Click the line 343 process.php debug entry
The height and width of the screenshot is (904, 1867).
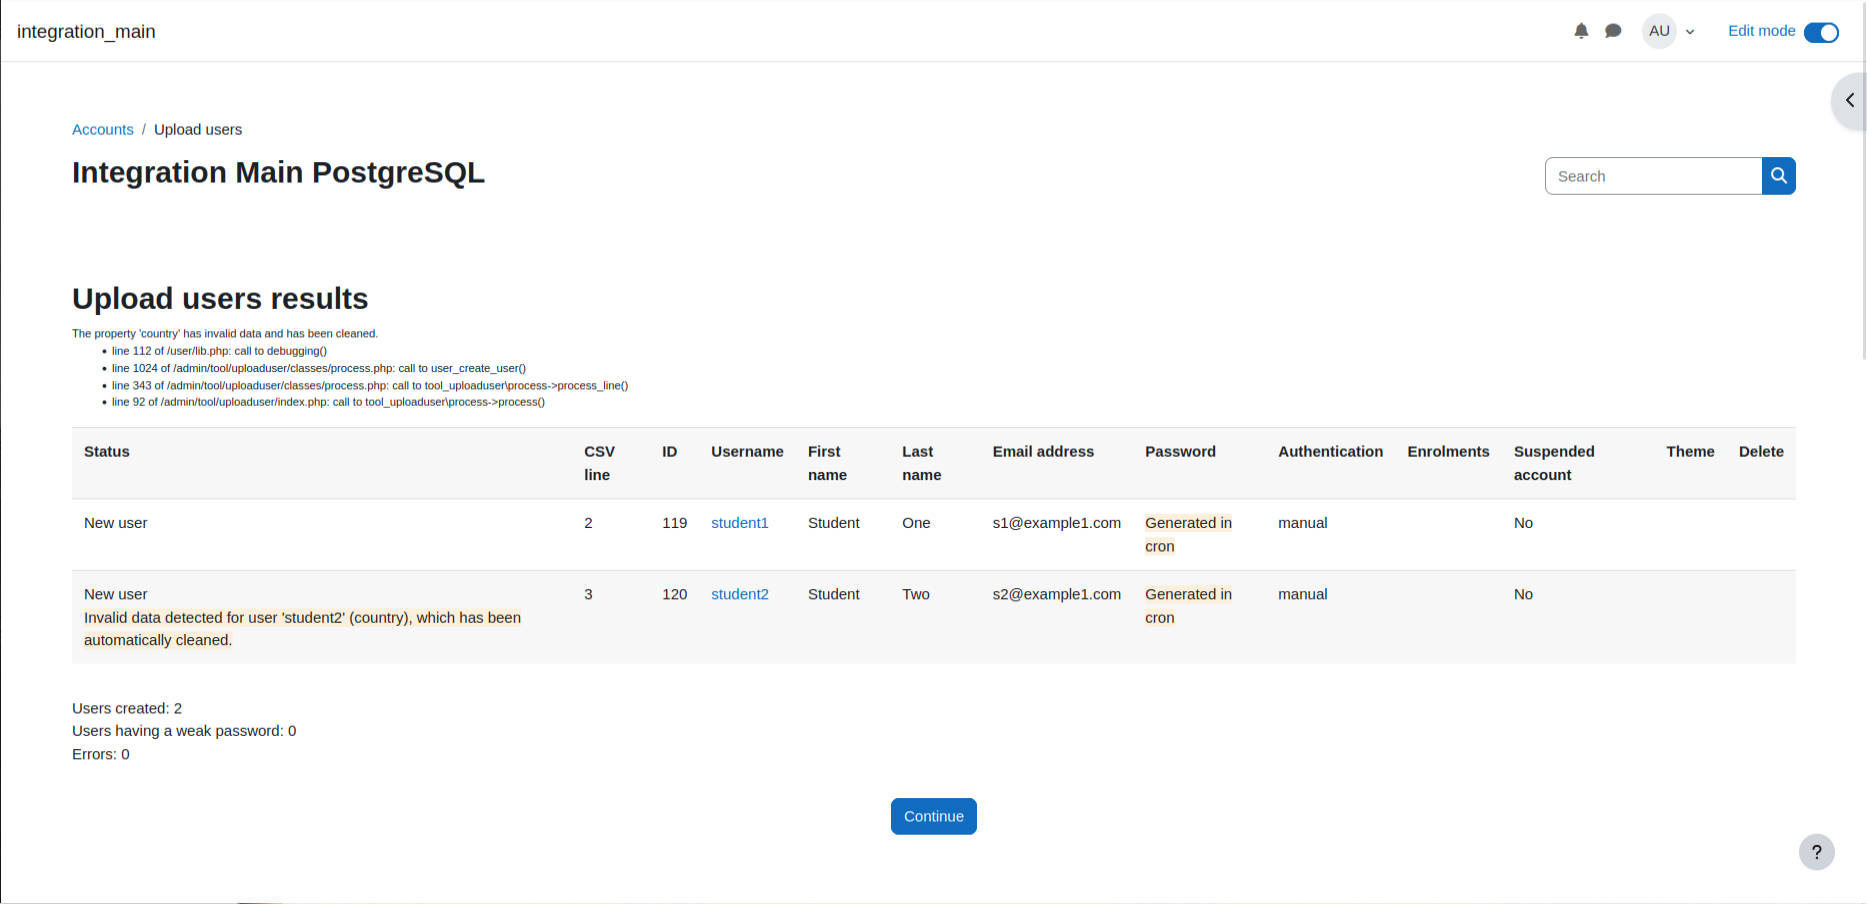tap(370, 385)
